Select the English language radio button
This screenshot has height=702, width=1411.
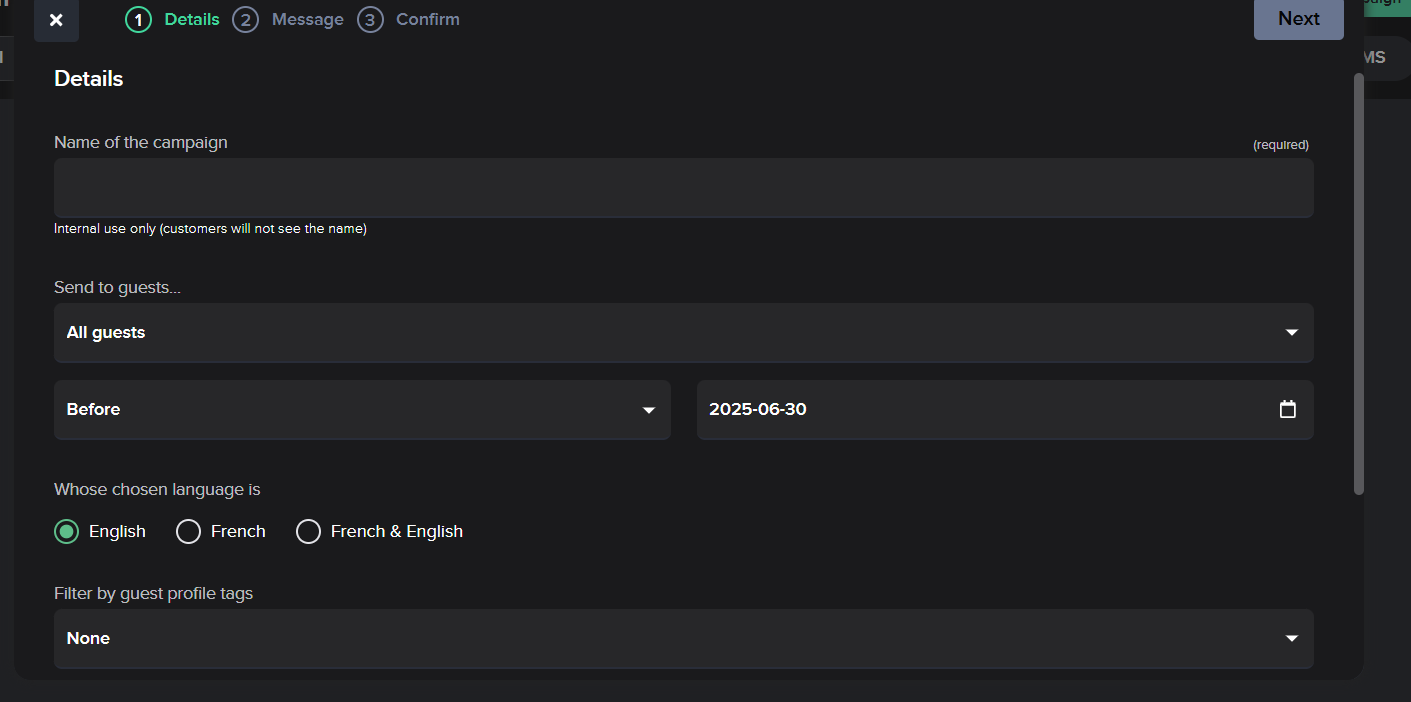(x=67, y=532)
